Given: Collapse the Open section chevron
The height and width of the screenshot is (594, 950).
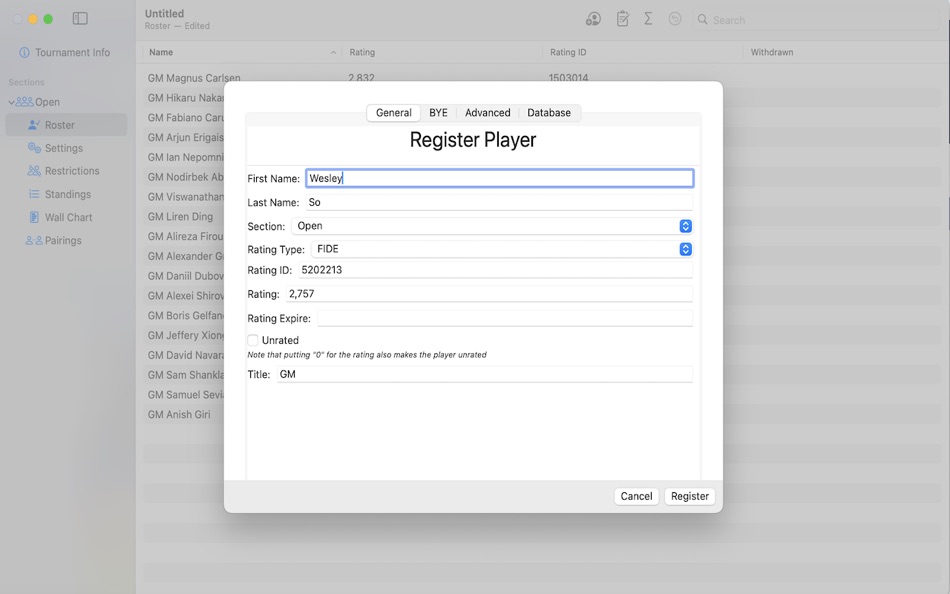Looking at the screenshot, I should click(13, 101).
